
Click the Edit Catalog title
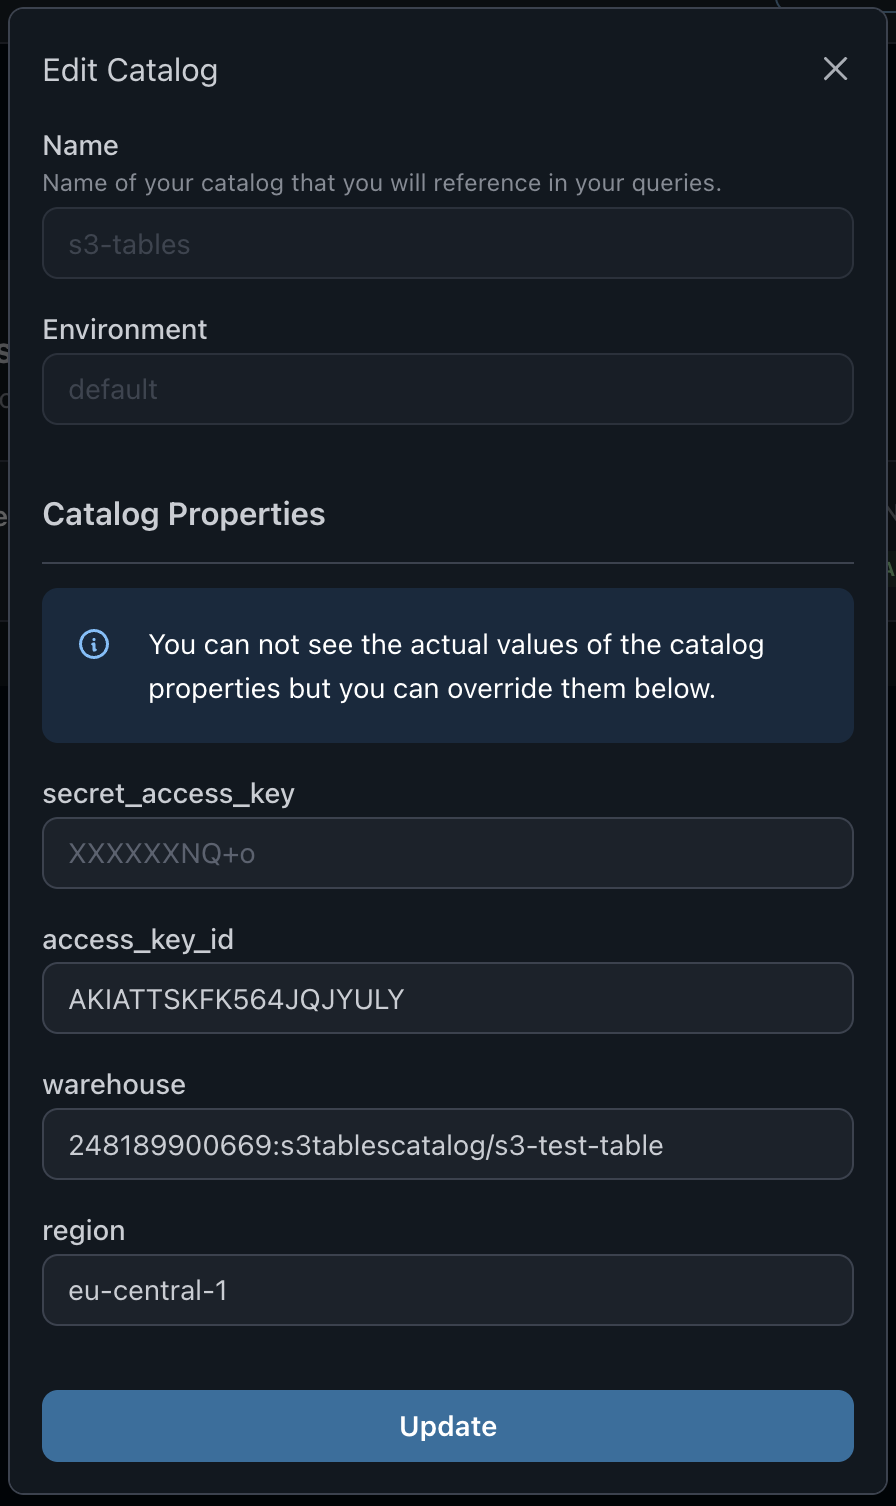pos(129,70)
